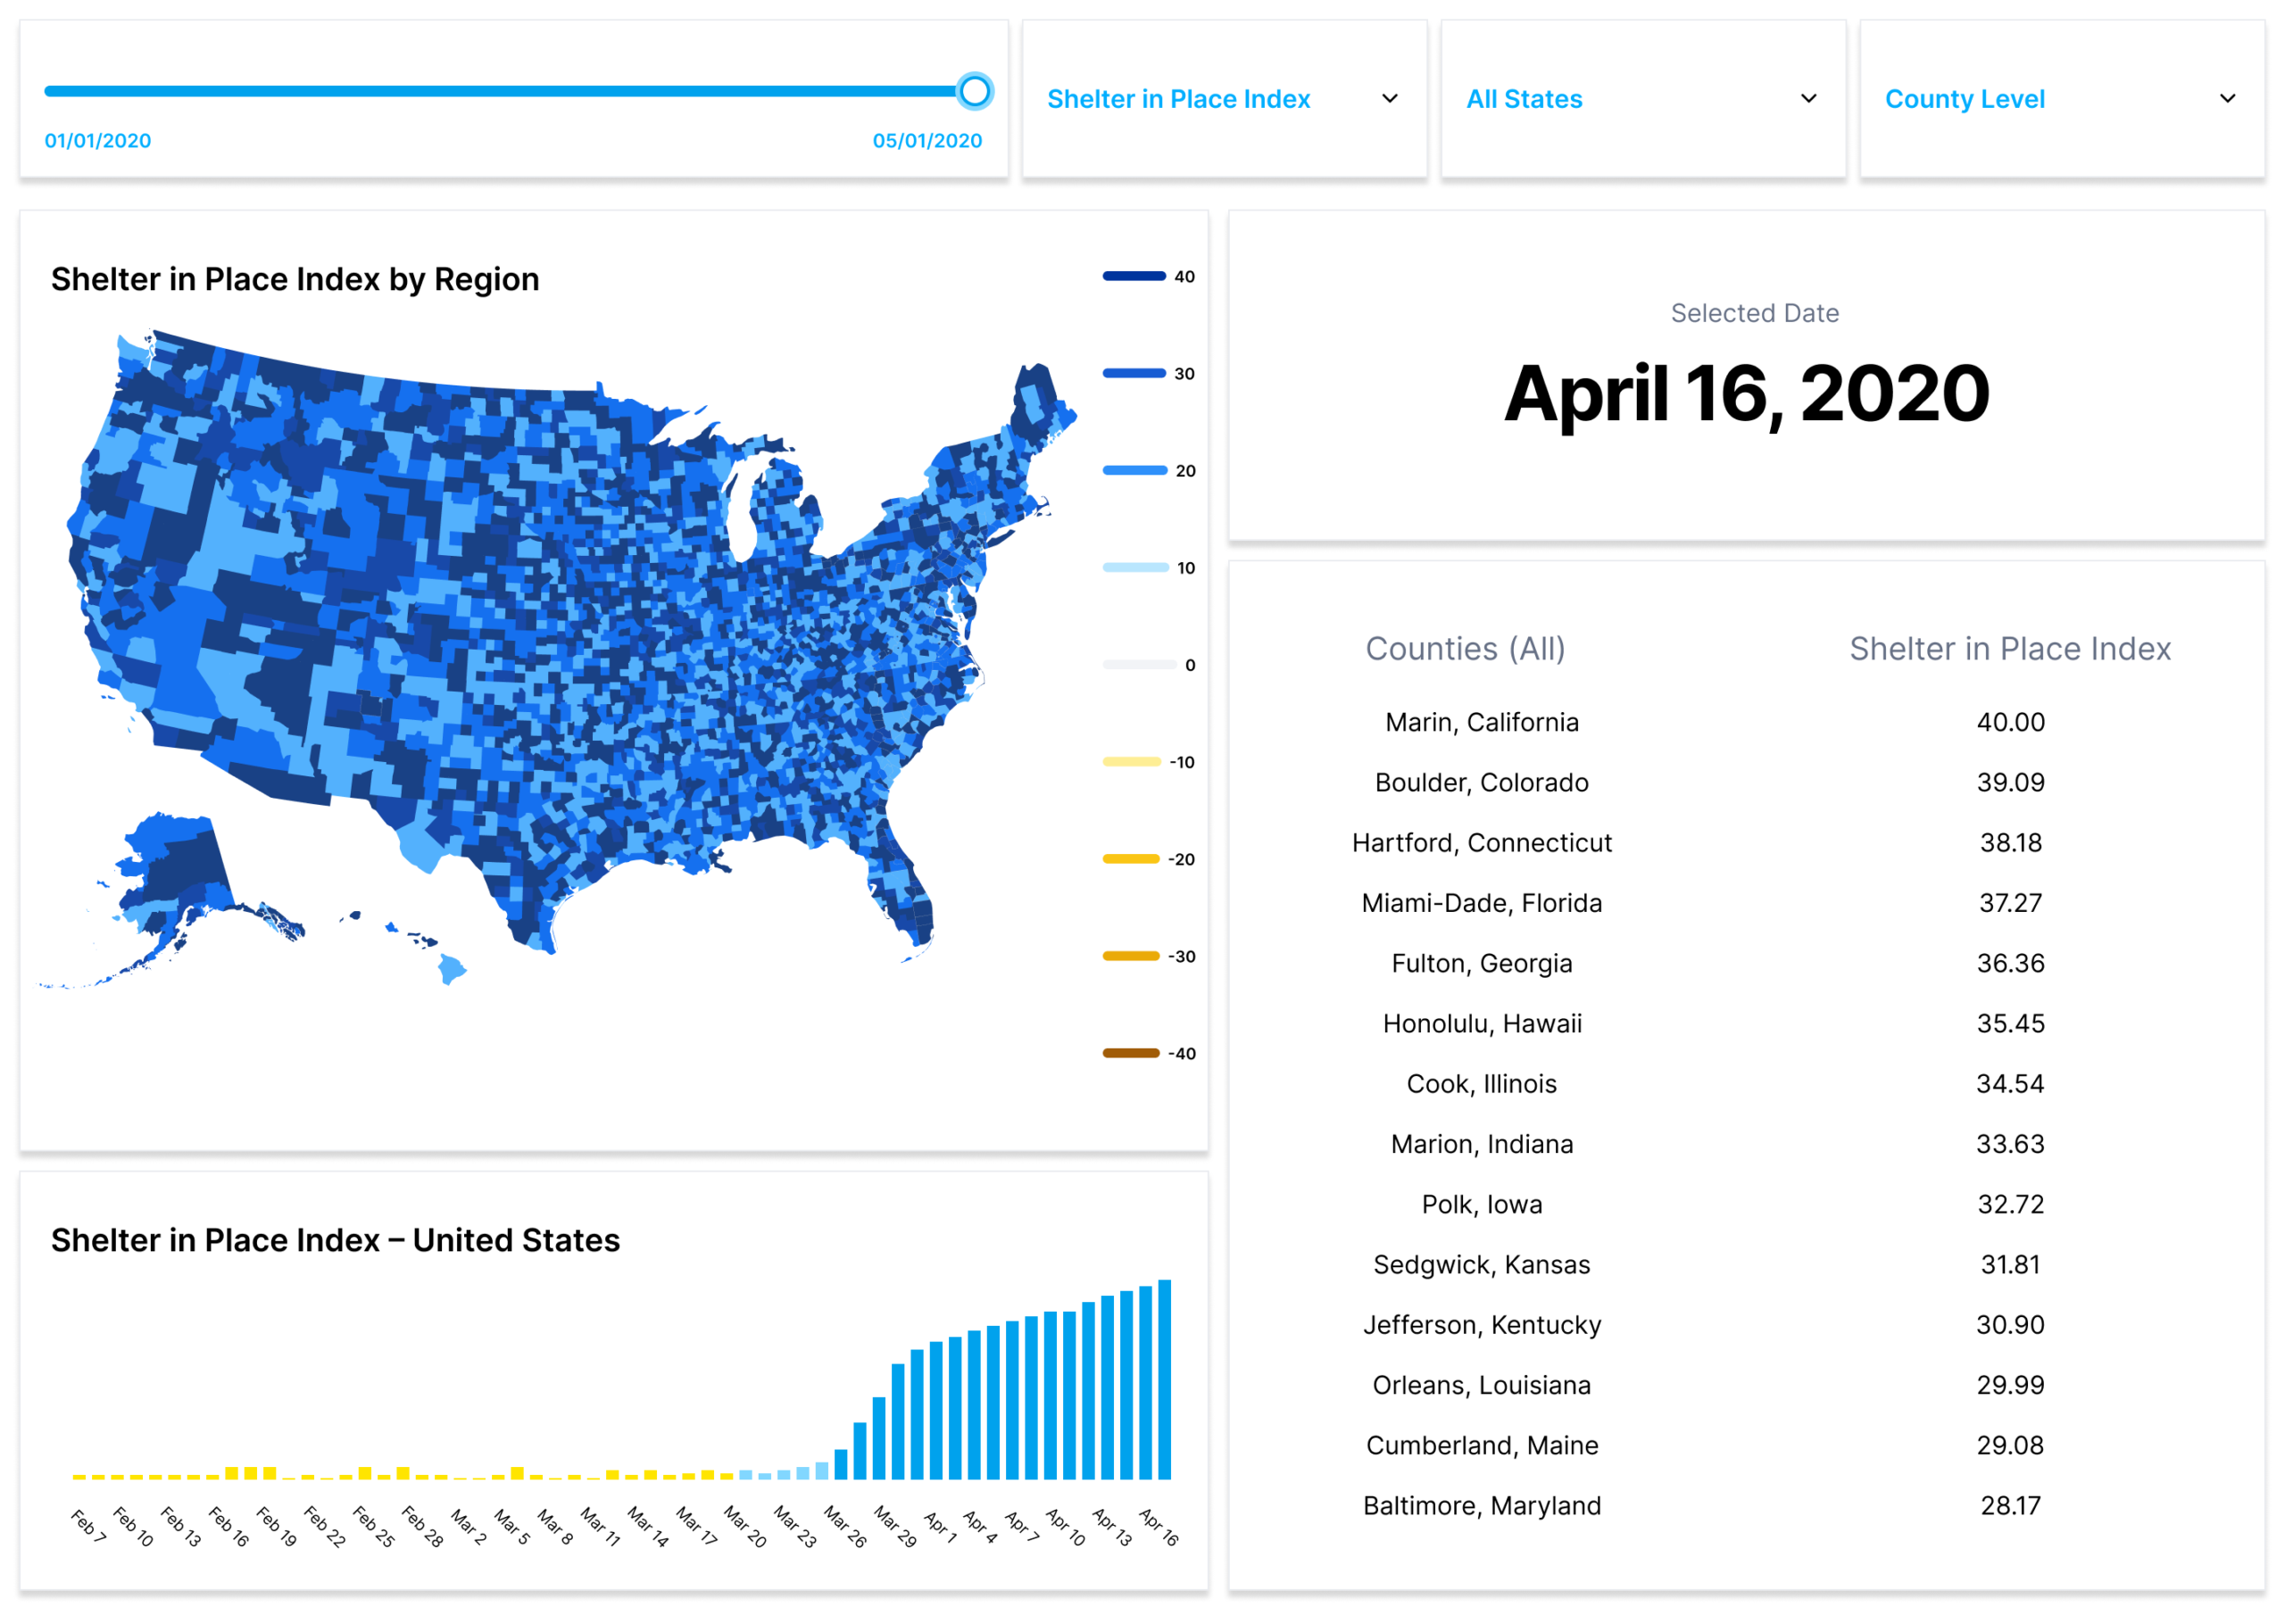2285x1624 pixels.
Task: Click chevron beside Shelter in Place Index
Action: point(1389,99)
